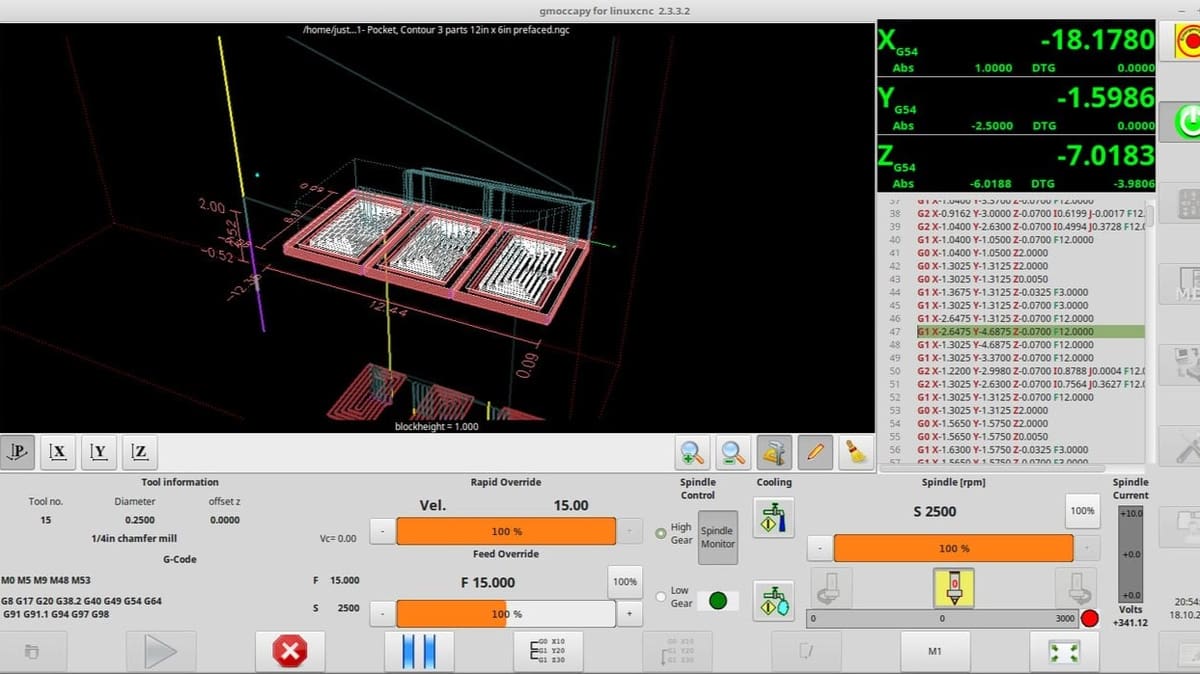Select the Y axis view button
Image resolution: width=1200 pixels, height=674 pixels.
(x=99, y=452)
